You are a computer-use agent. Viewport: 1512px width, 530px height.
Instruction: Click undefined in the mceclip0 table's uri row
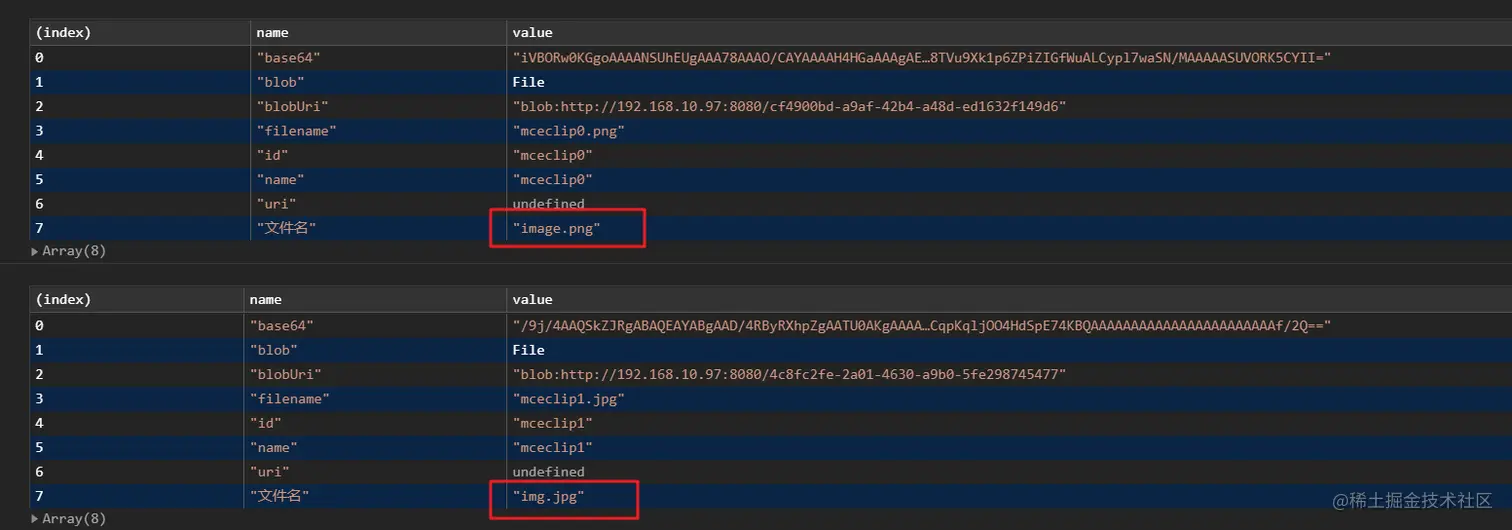[x=549, y=204]
